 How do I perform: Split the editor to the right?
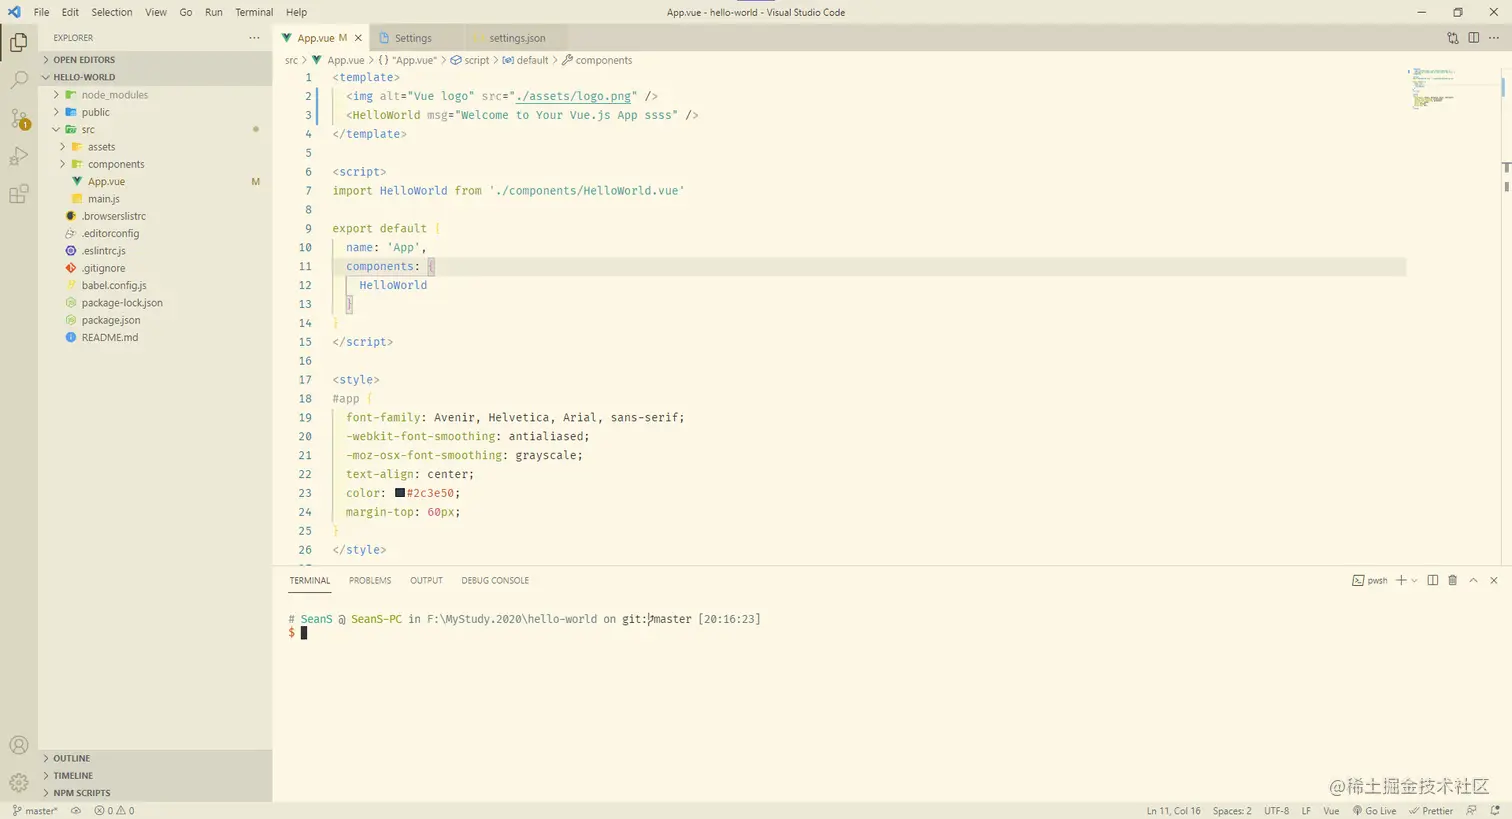click(x=1474, y=38)
